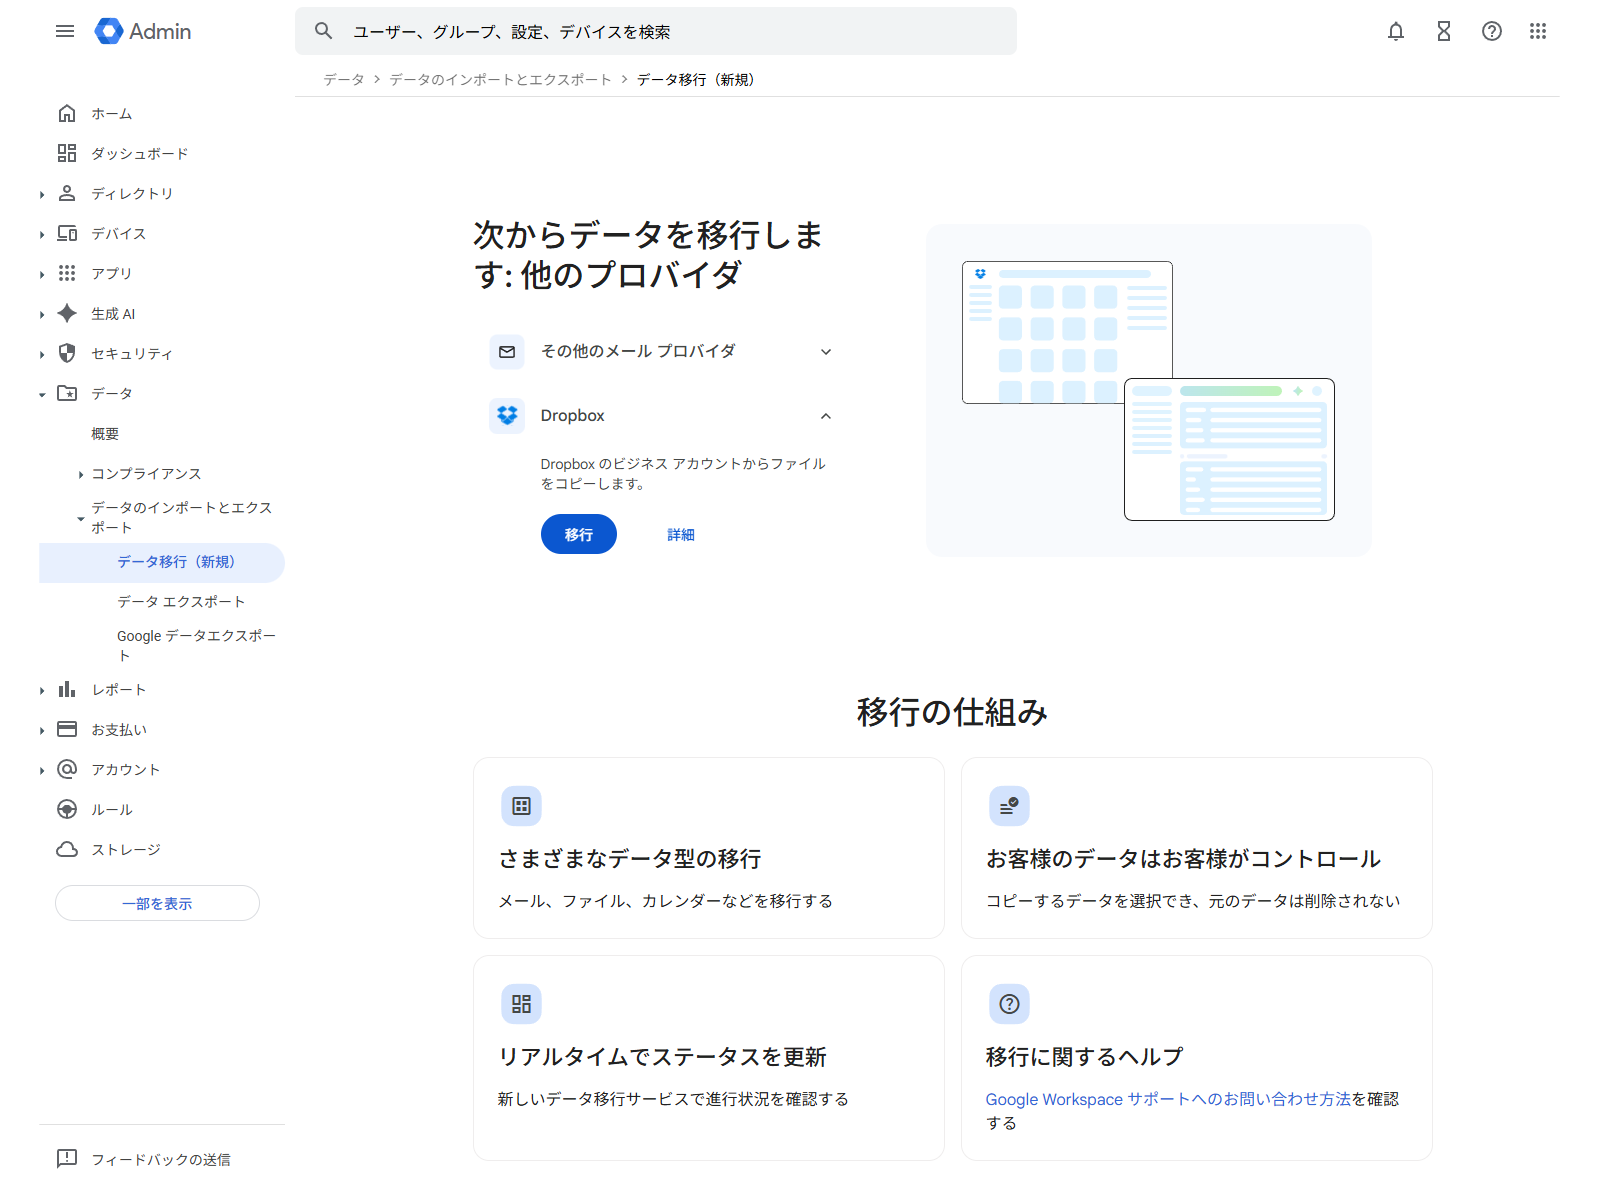Click the mail envelope provider icon
The image size is (1600, 1200).
507,351
